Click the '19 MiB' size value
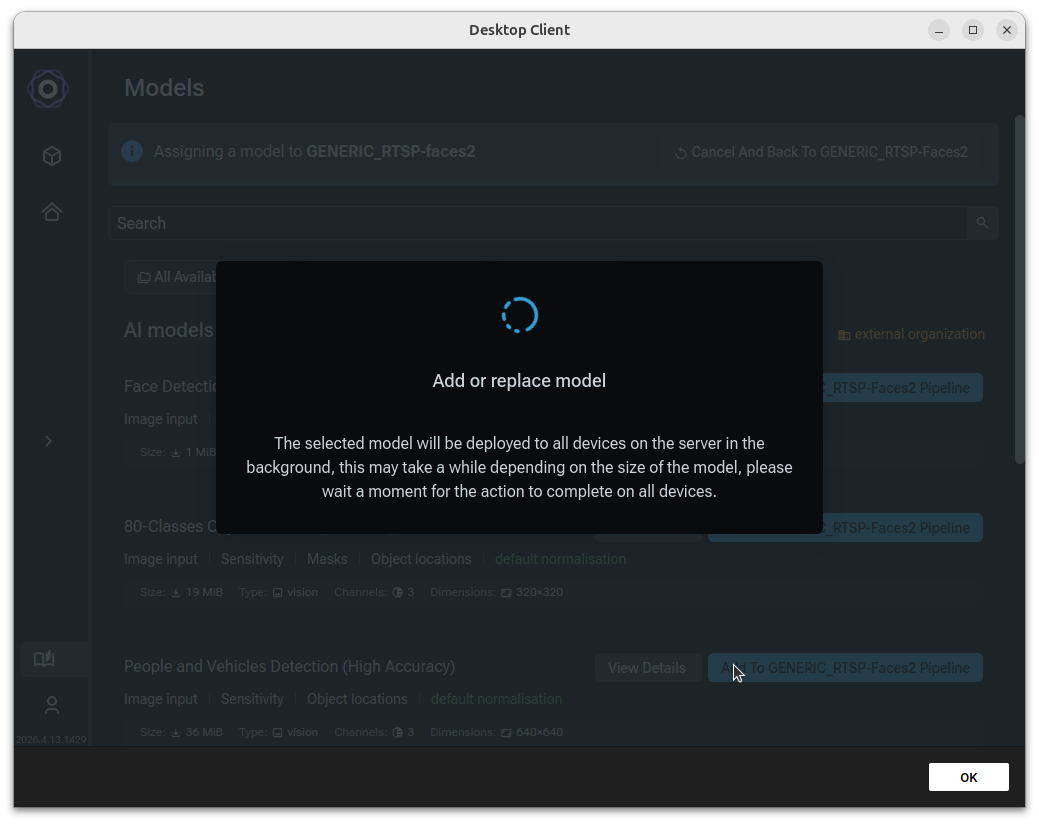Viewport: 1039px width, 824px height. (204, 592)
